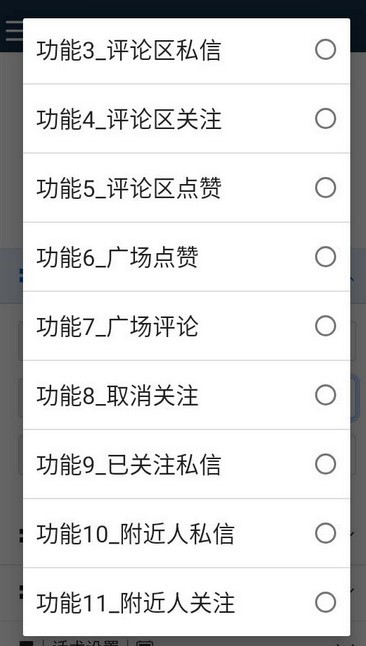Select radio button for 功能8_取消关注
The height and width of the screenshot is (646, 366).
(326, 396)
